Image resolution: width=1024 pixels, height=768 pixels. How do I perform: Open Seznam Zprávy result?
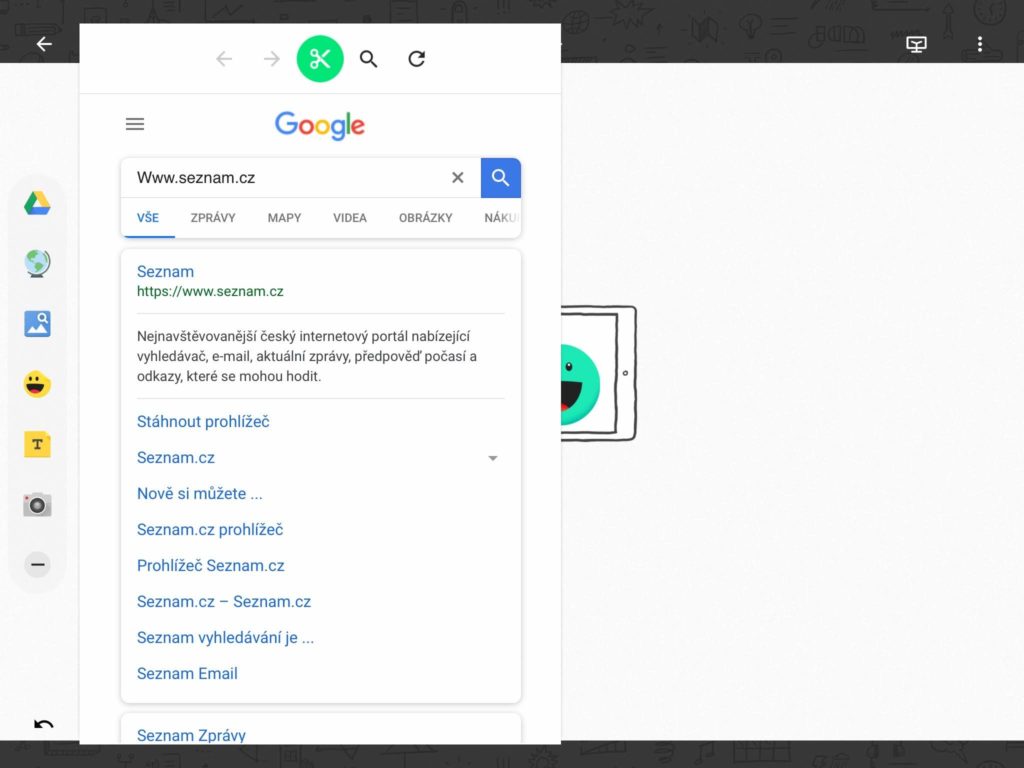pyautogui.click(x=191, y=735)
